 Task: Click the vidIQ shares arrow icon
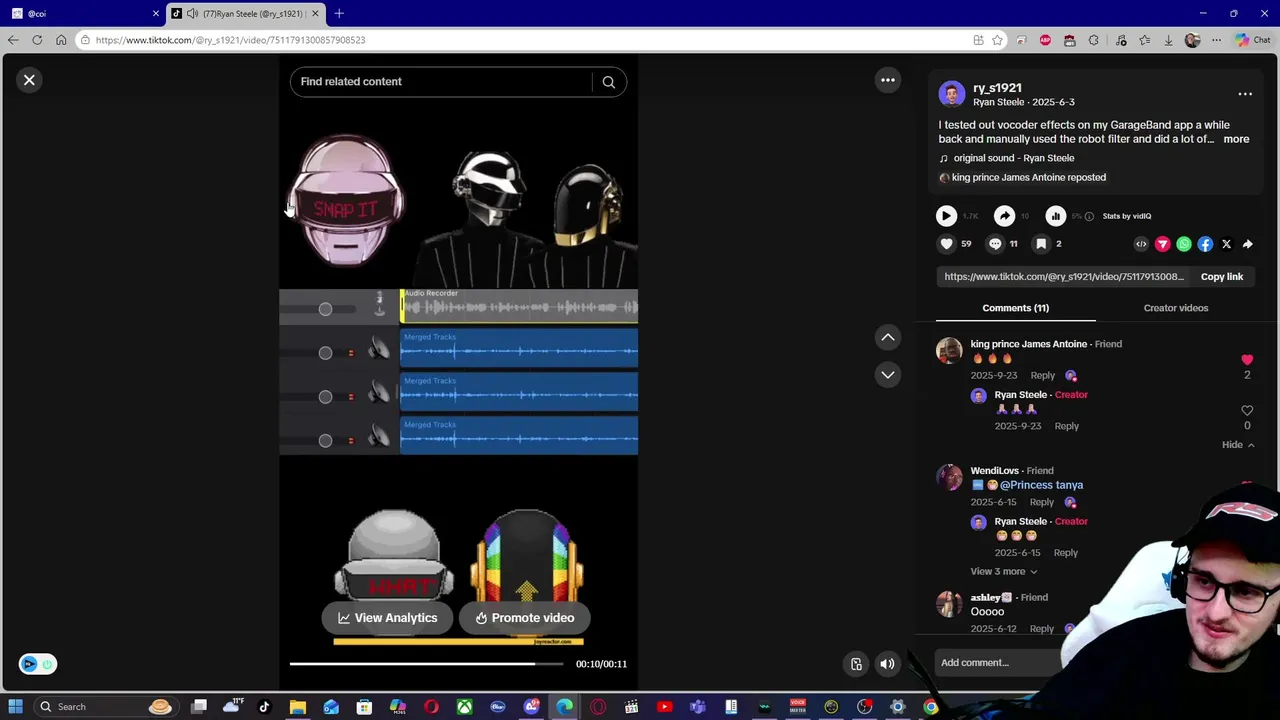[x=1004, y=216]
